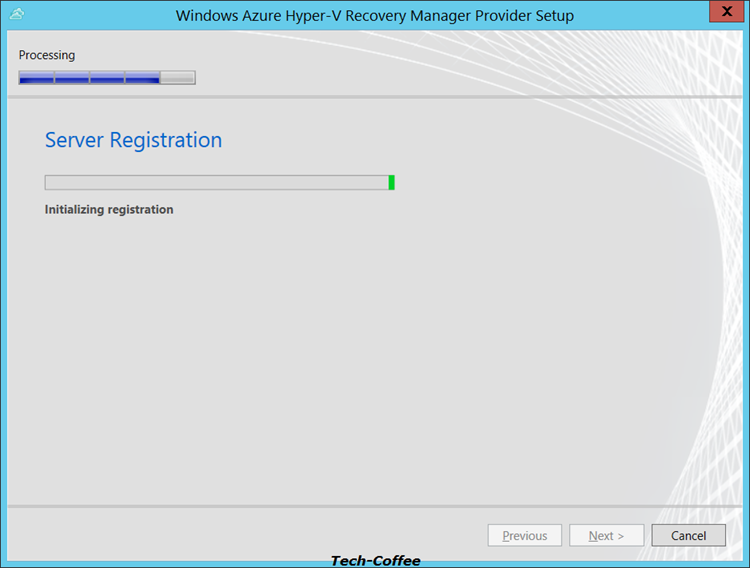
Task: Click the Processing step progress bar
Action: click(x=107, y=78)
